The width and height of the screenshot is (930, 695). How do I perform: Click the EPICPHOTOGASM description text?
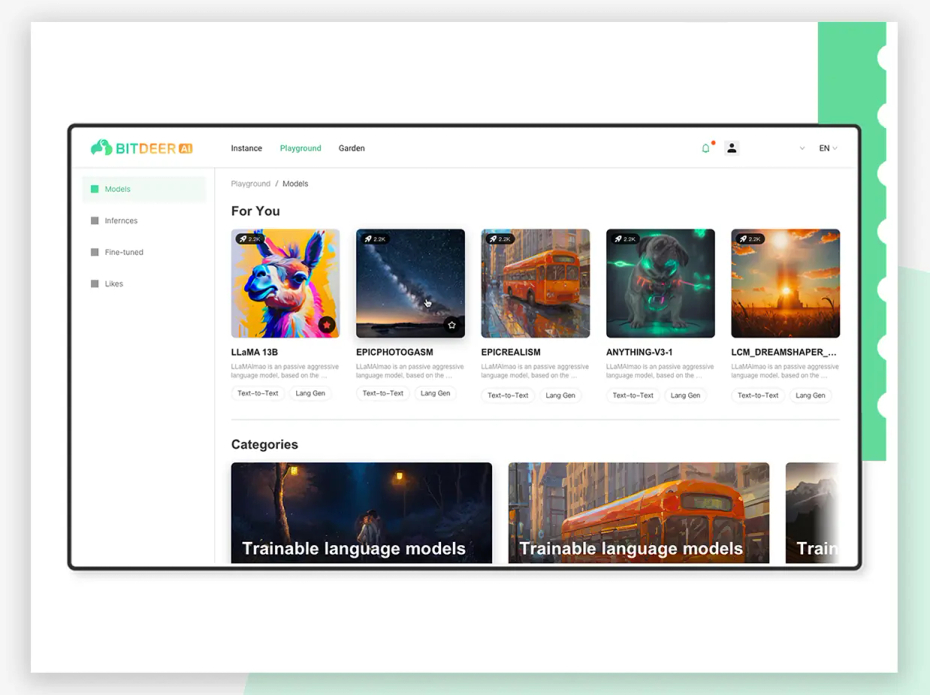[410, 371]
